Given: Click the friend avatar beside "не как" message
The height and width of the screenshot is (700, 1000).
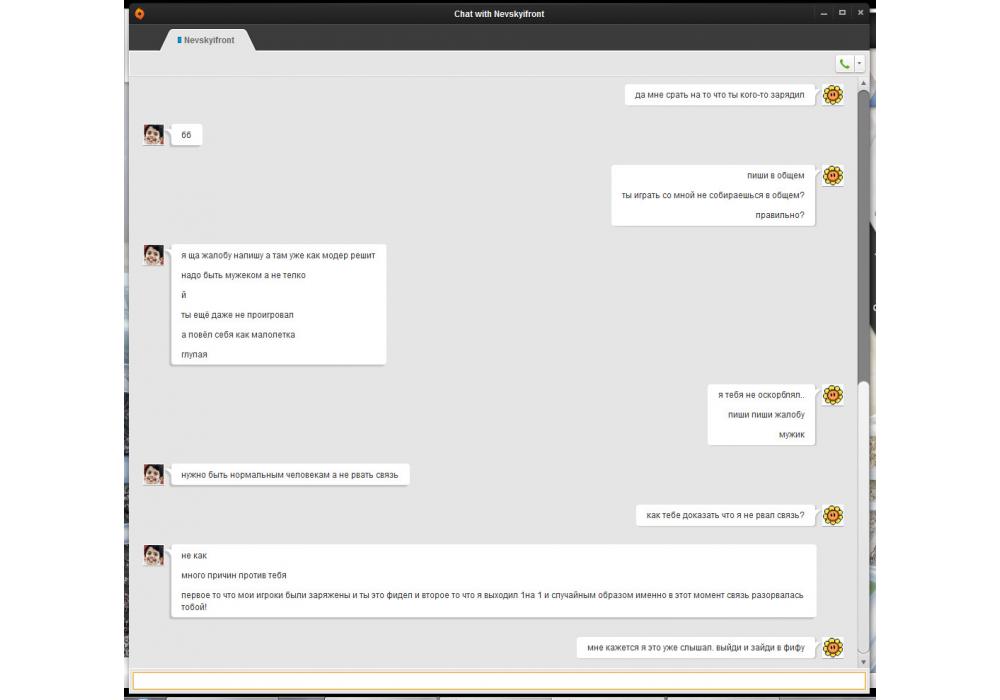Looking at the screenshot, I should (x=154, y=555).
